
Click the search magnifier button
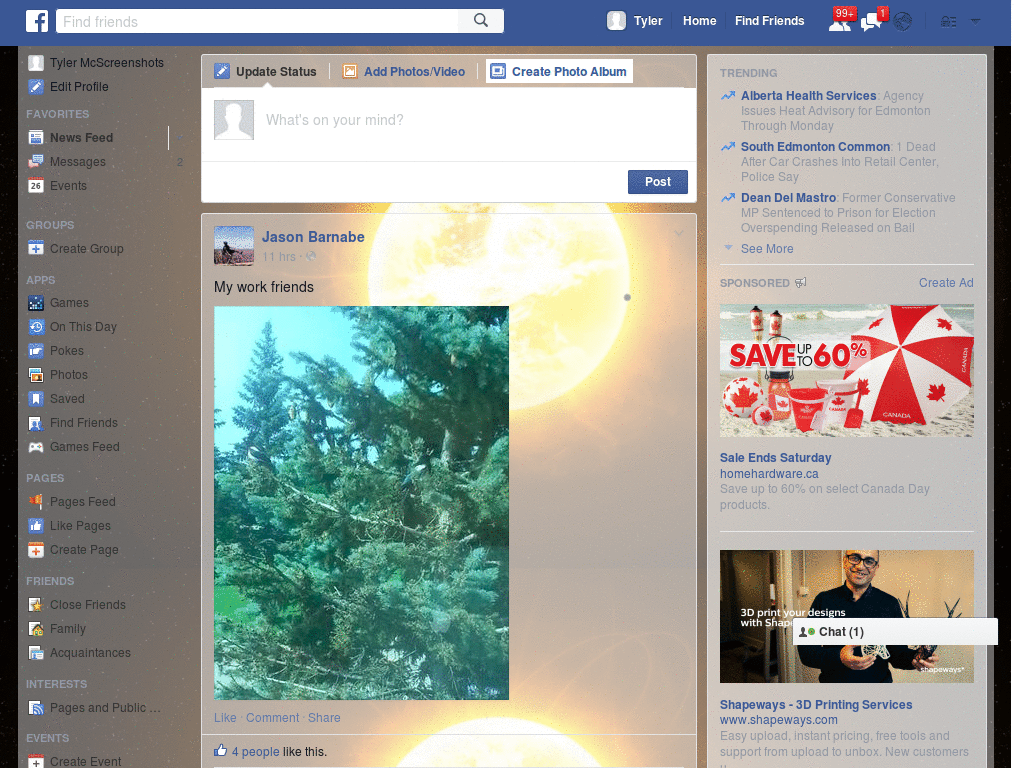tap(481, 21)
